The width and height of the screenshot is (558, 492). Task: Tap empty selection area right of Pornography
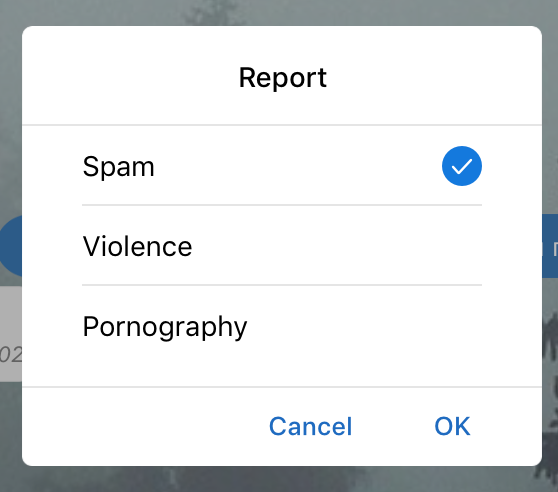tap(363, 327)
